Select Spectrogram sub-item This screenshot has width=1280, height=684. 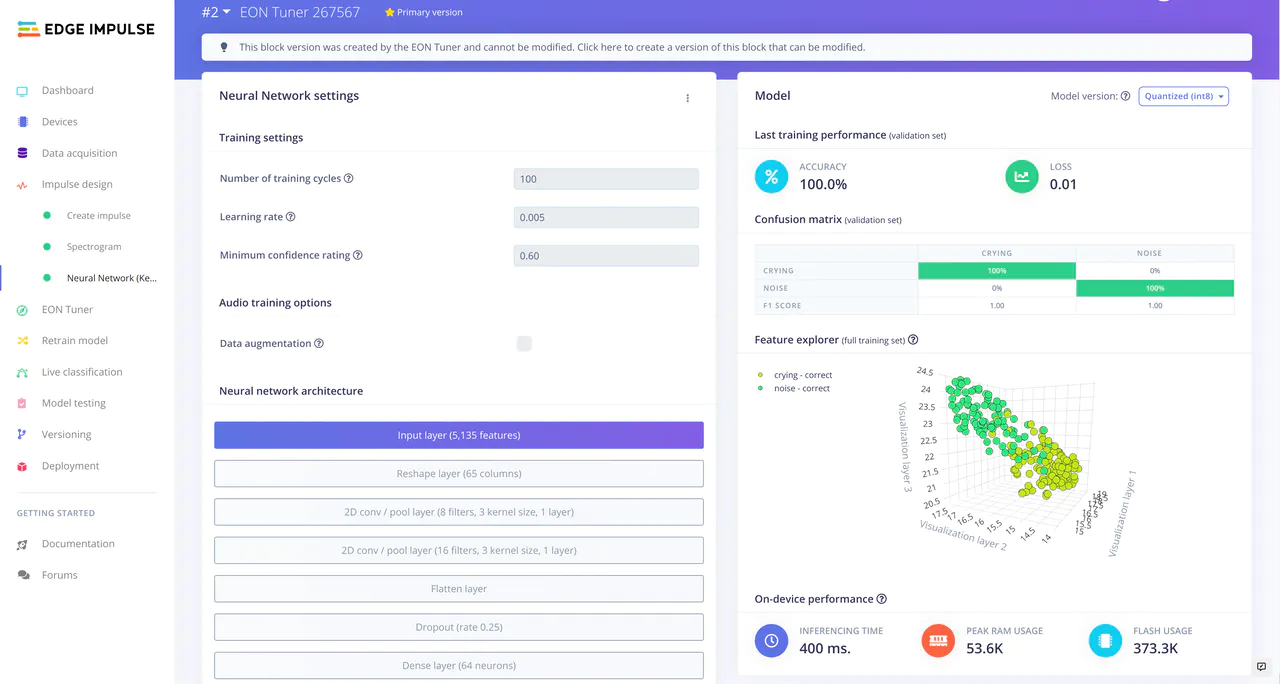94,247
